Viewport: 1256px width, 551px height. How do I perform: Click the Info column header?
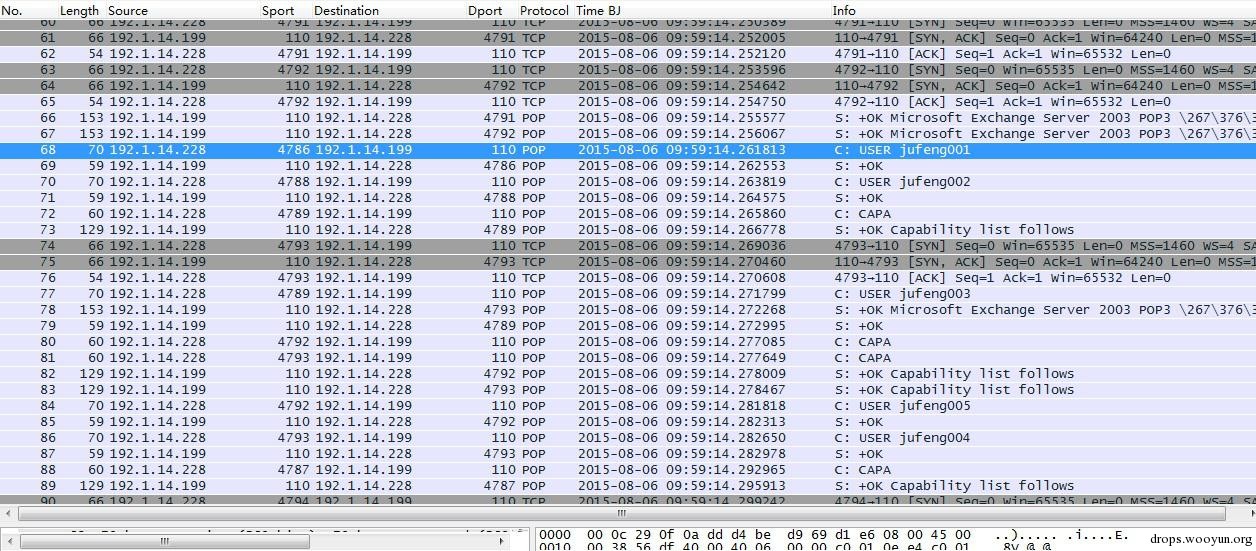coord(844,10)
